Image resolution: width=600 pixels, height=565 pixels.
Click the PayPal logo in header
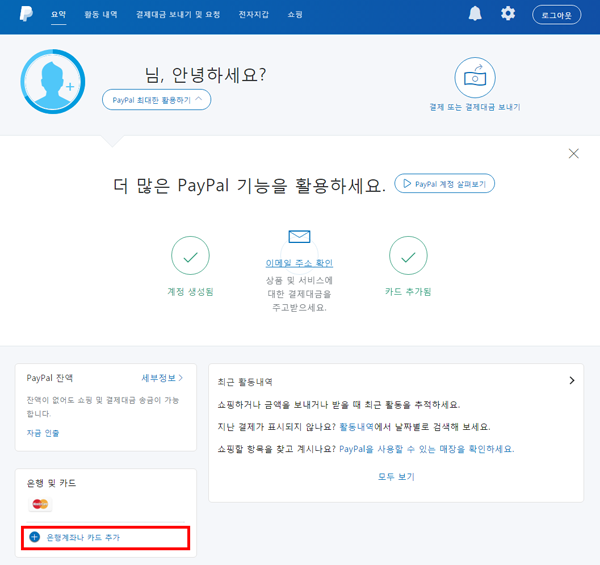(26, 14)
